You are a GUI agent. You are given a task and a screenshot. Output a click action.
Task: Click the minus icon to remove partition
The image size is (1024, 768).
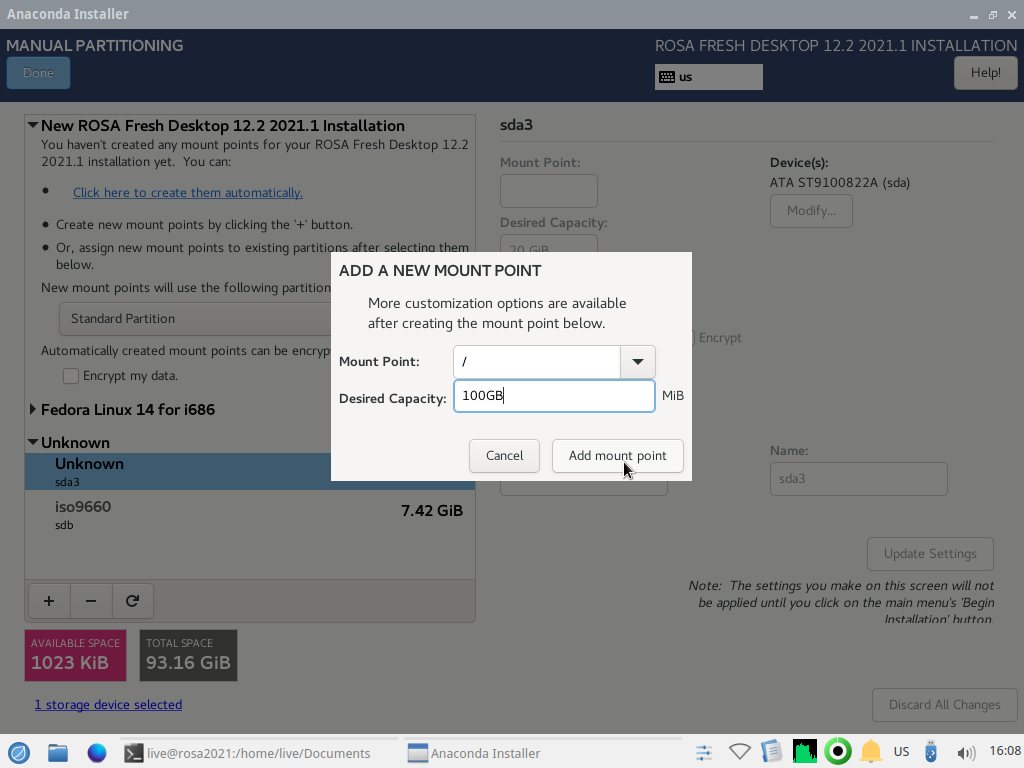91,601
